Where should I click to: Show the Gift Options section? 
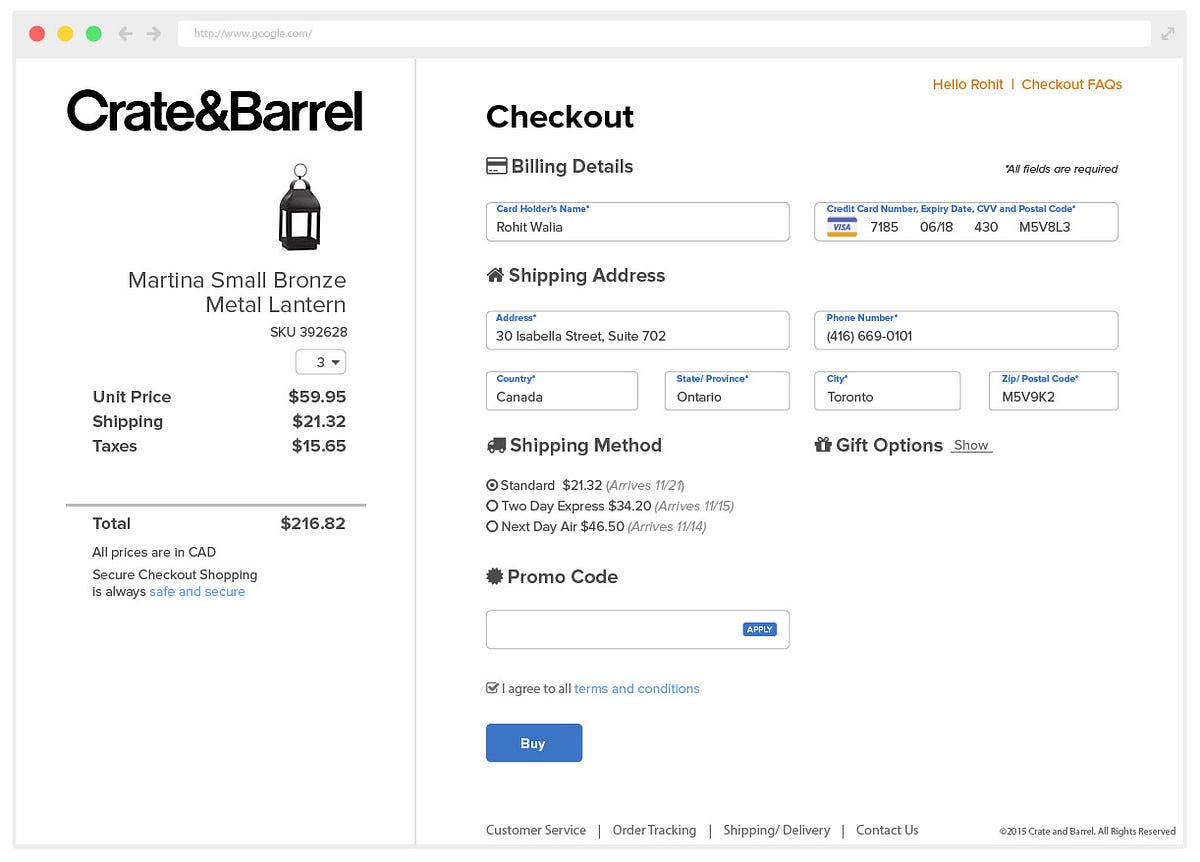coord(971,446)
